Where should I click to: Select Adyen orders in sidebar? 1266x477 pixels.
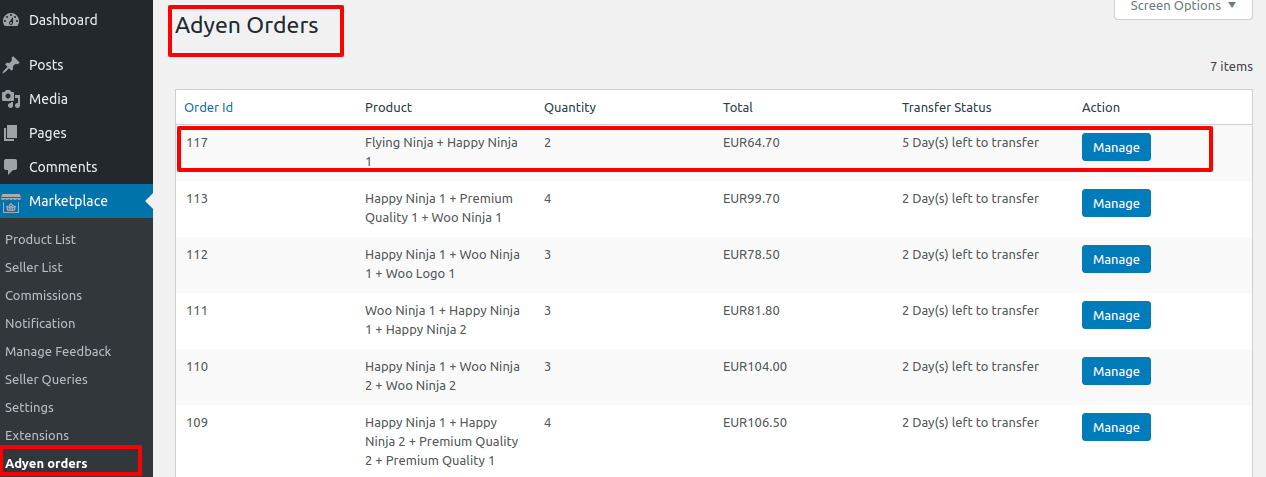coord(46,463)
